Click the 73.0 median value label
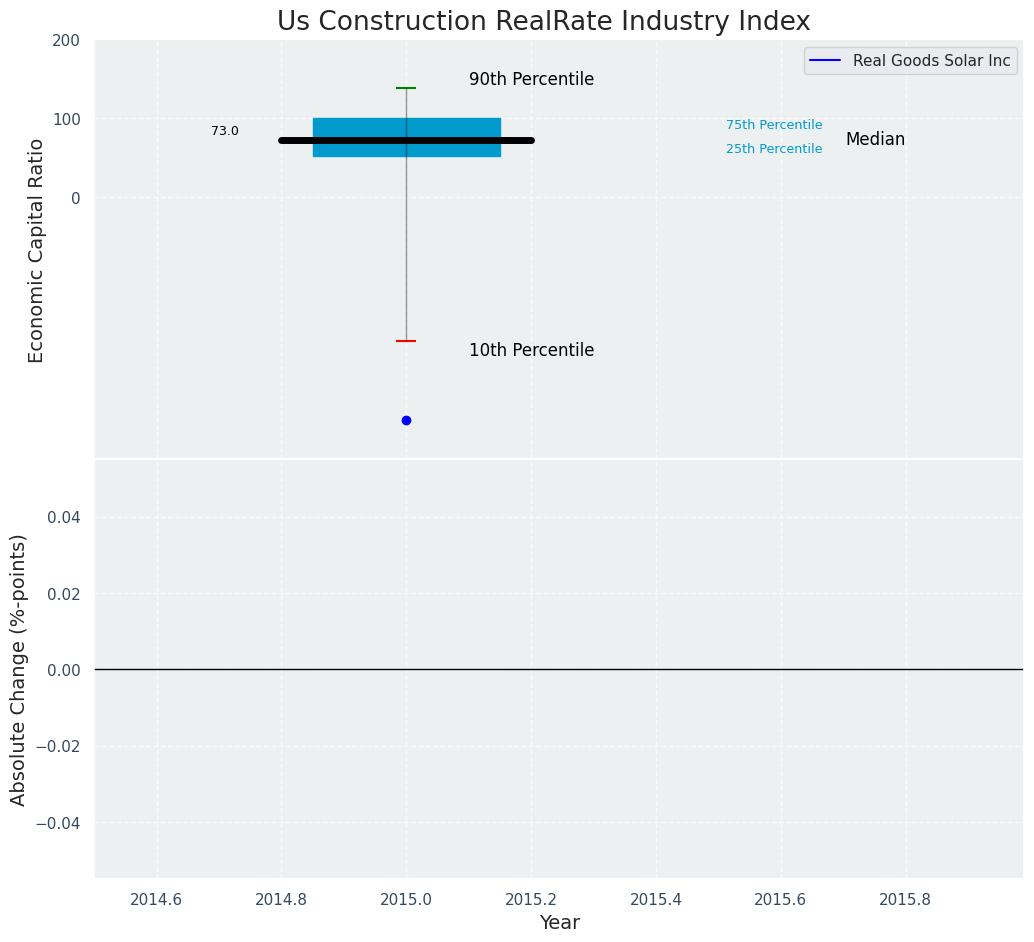 [x=225, y=131]
